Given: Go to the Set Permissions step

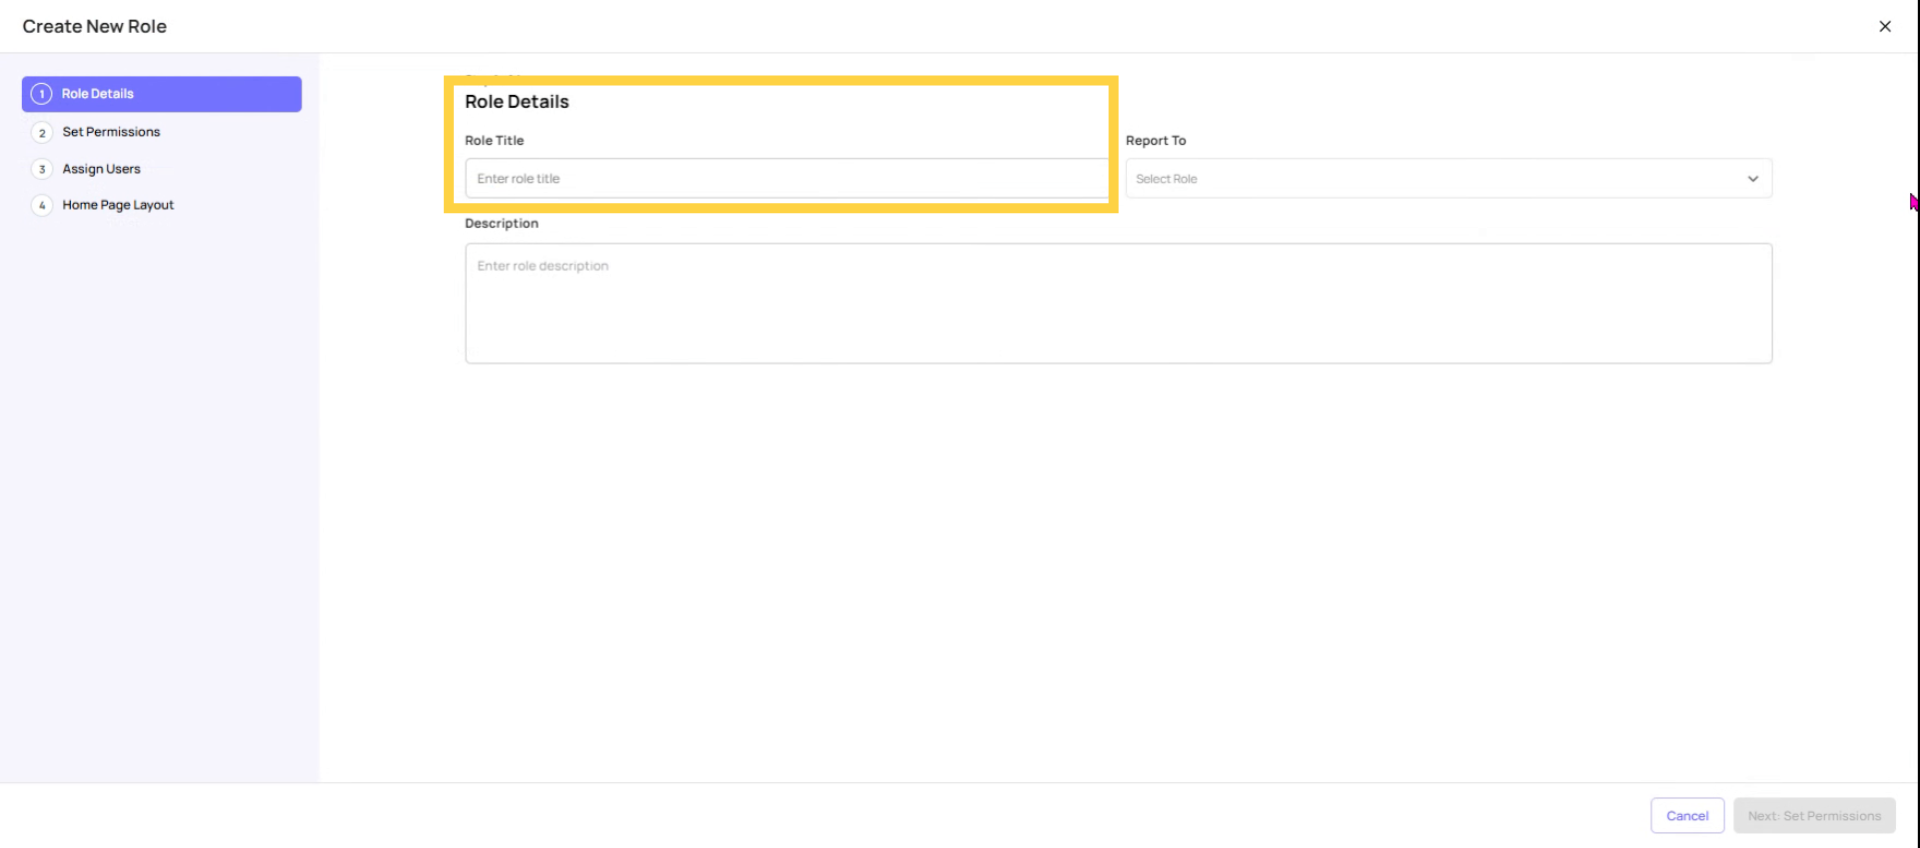Looking at the screenshot, I should point(111,132).
